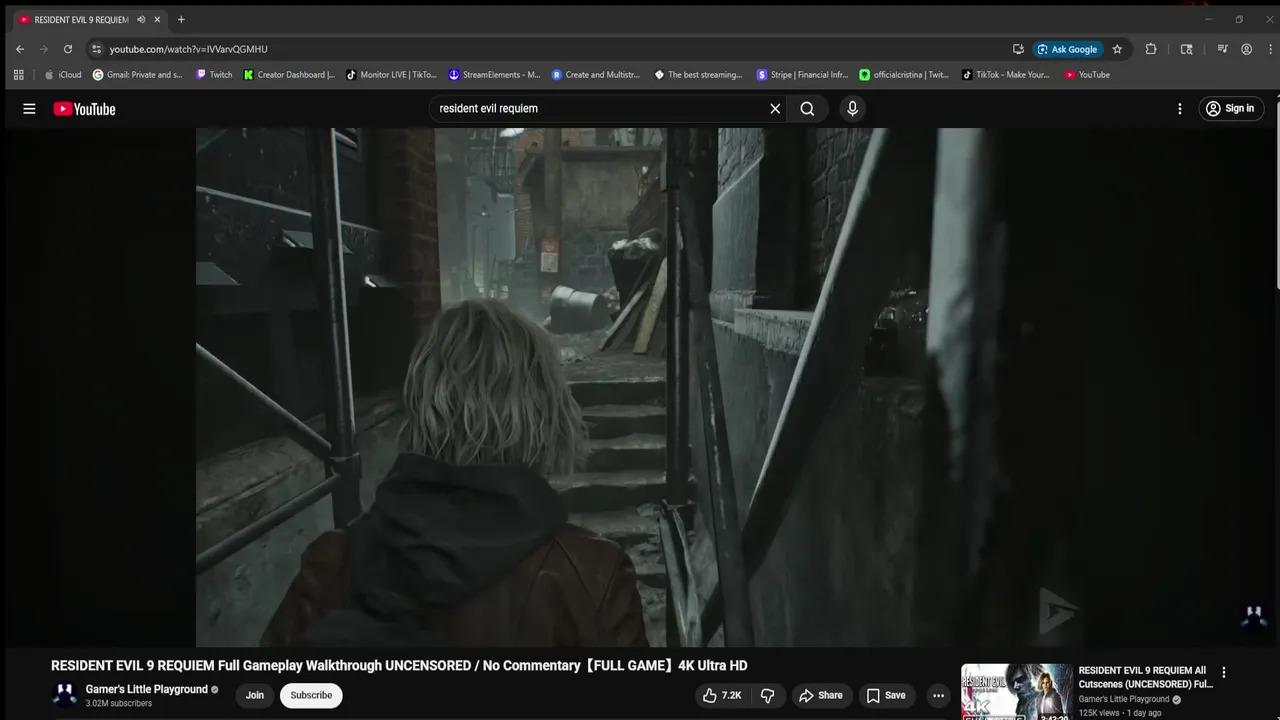Open Create and Multistream bookmark
This screenshot has height=720, width=1280.
point(596,75)
